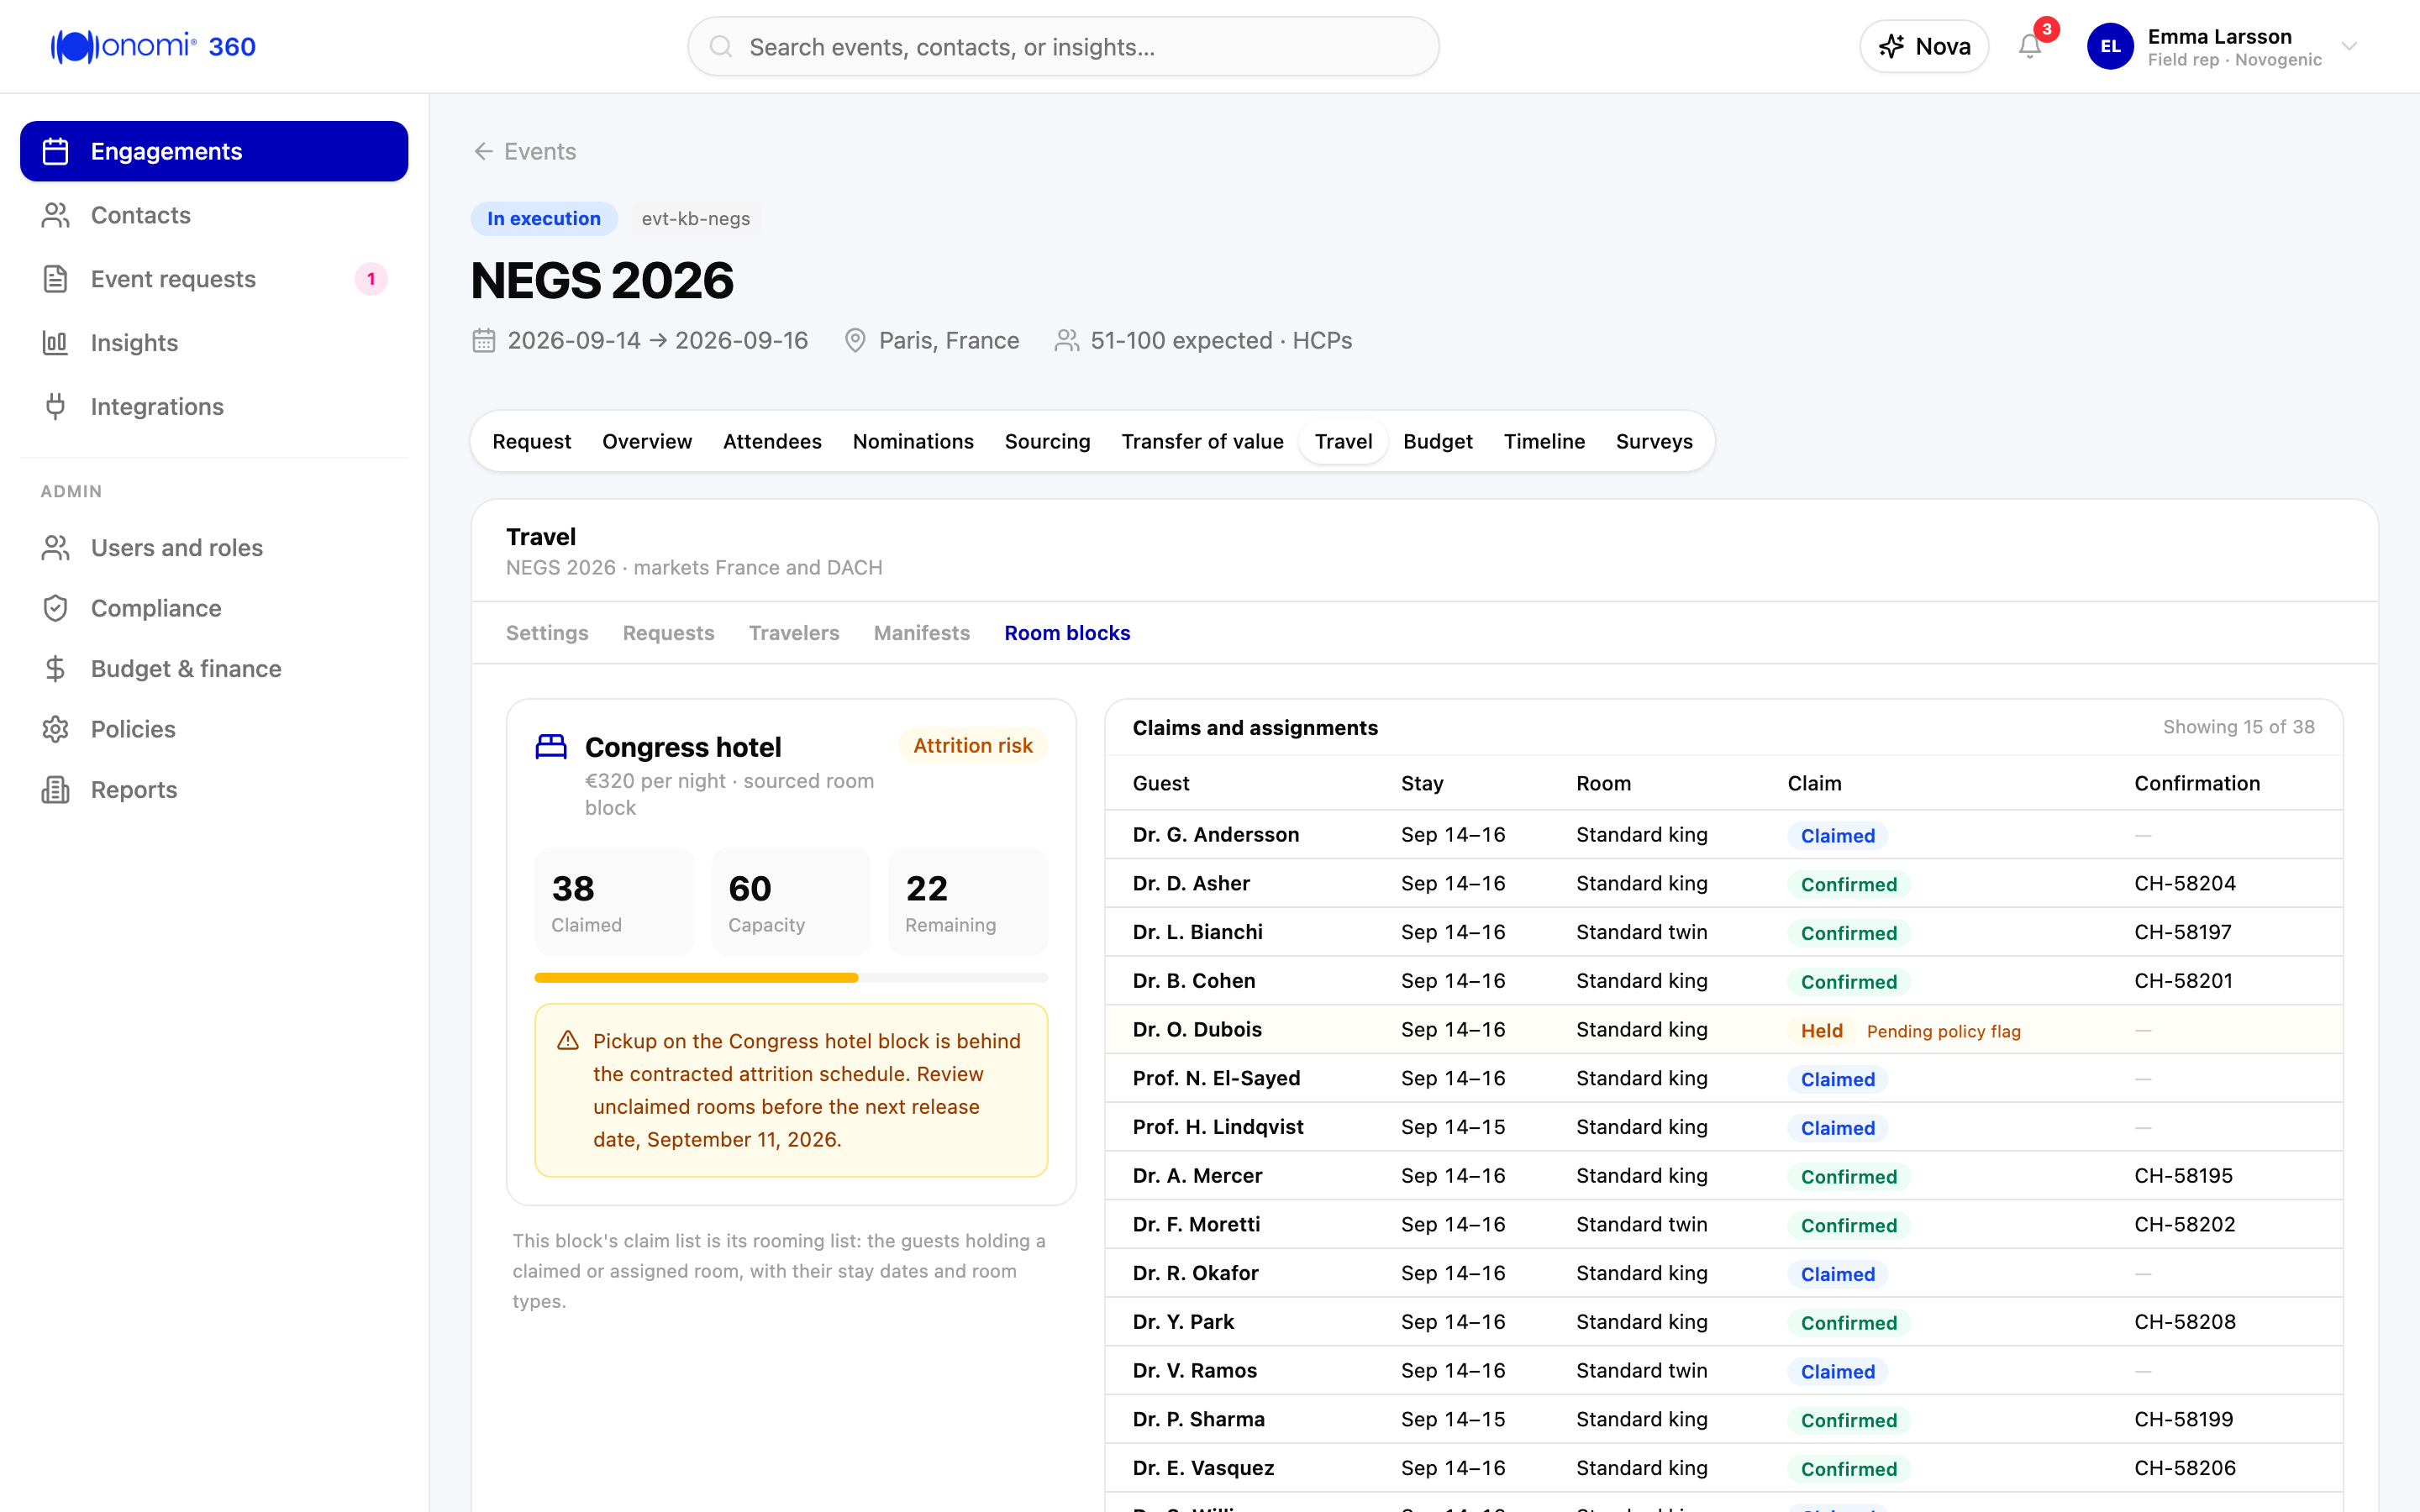Screen dimensions: 2420x1512
Task: Select the Room blocks sub-tab
Action: 1067,633
